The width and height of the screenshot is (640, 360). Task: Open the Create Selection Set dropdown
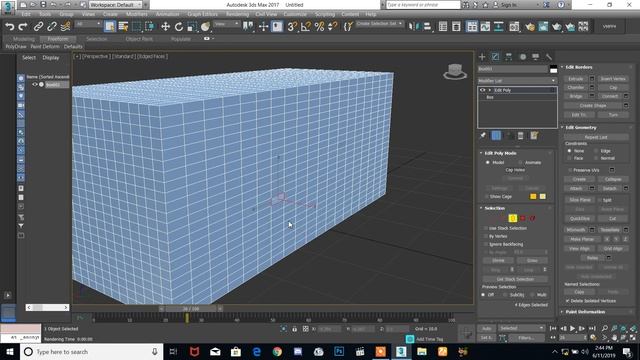point(379,24)
